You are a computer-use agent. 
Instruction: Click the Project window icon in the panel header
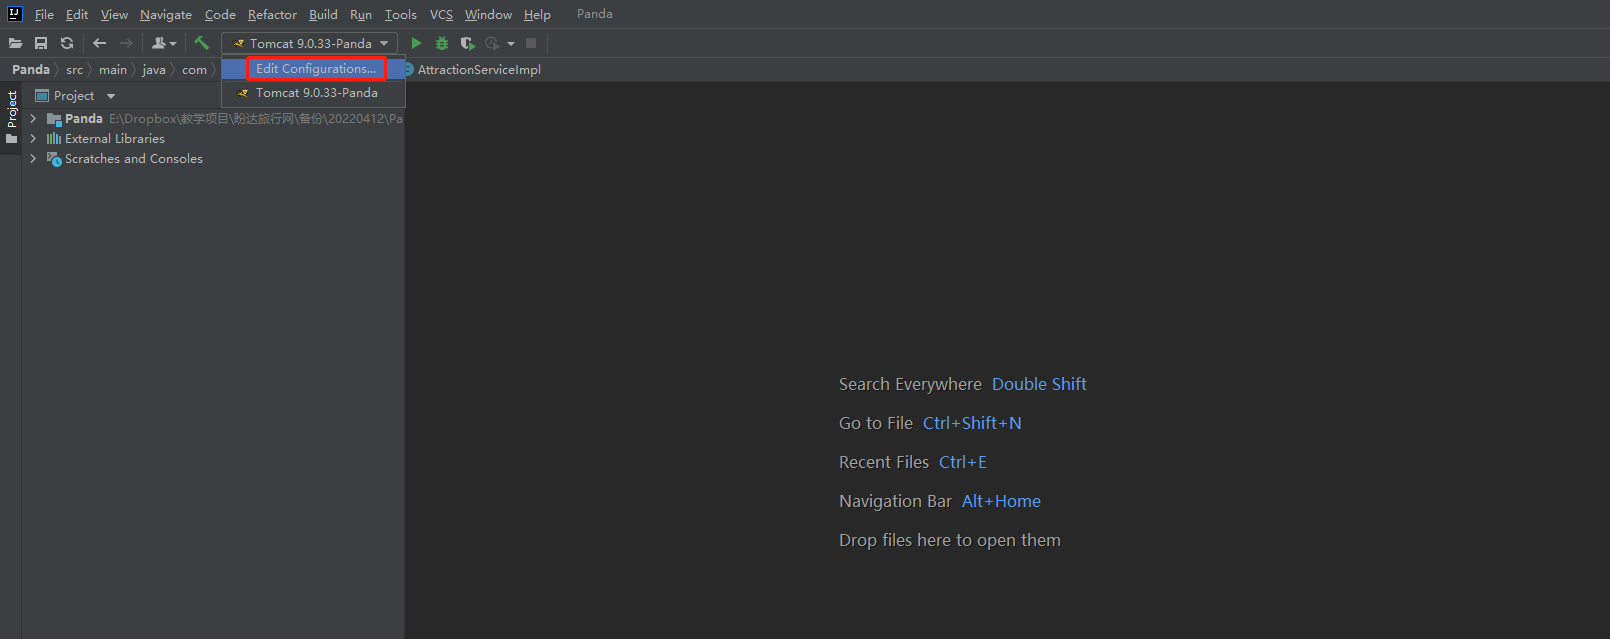click(x=42, y=96)
